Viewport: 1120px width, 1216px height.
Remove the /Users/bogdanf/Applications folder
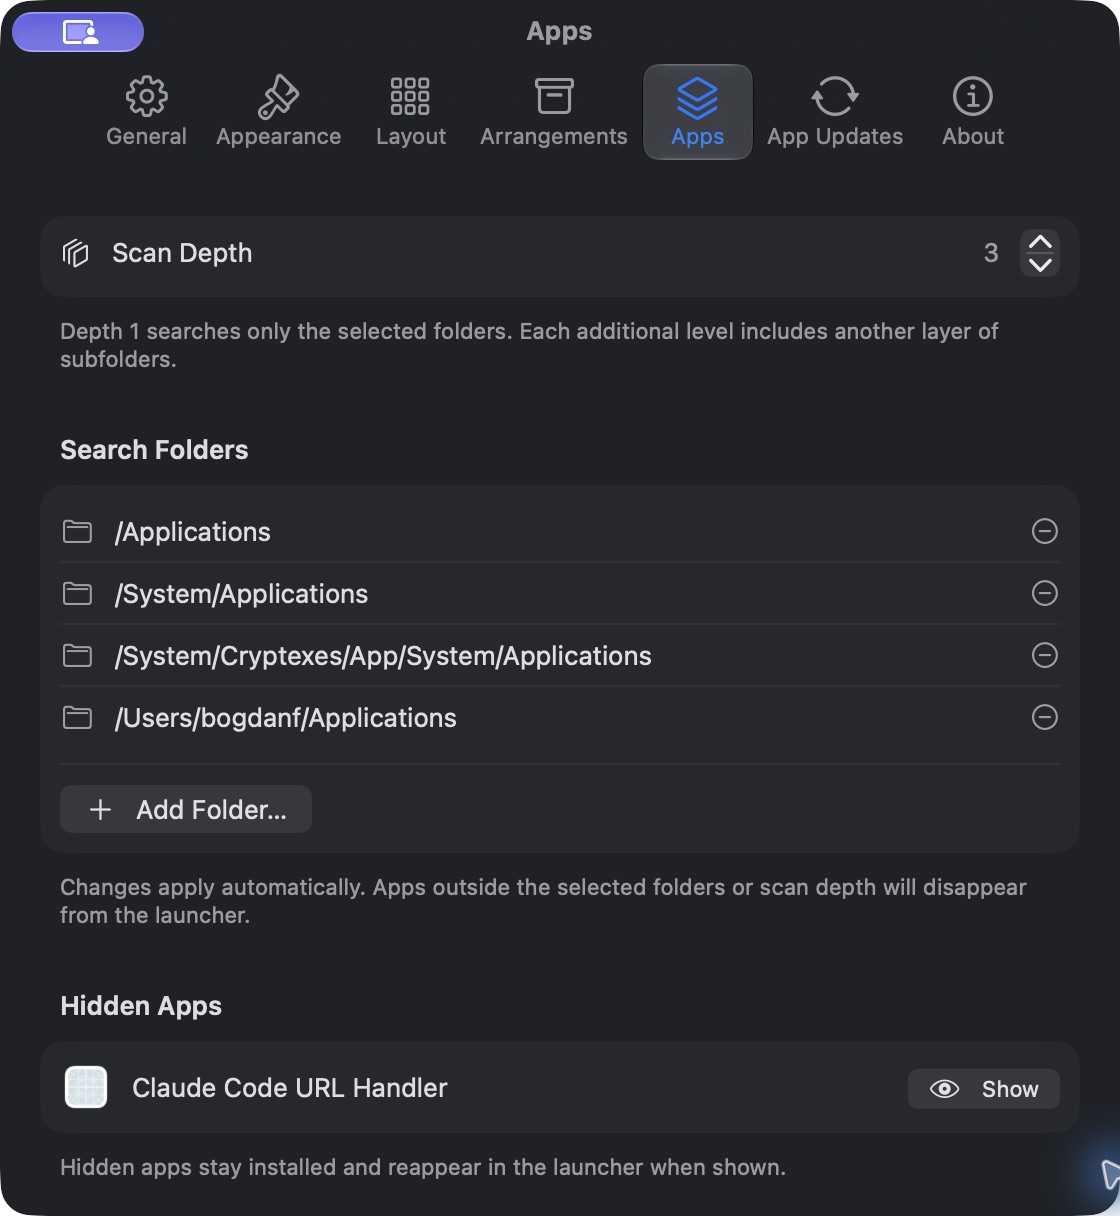click(1044, 717)
